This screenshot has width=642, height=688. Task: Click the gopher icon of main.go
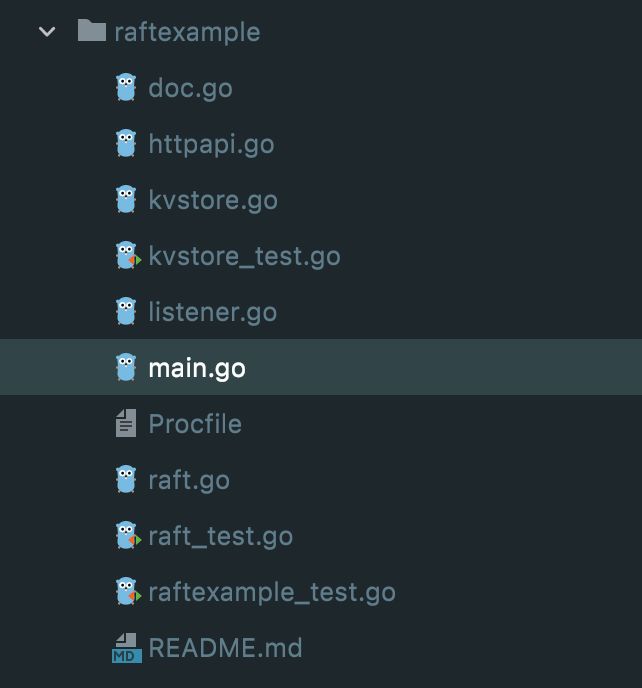[x=126, y=367]
